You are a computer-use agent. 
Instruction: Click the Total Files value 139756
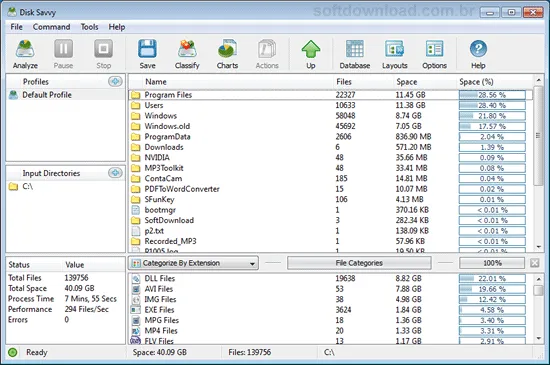(x=76, y=278)
